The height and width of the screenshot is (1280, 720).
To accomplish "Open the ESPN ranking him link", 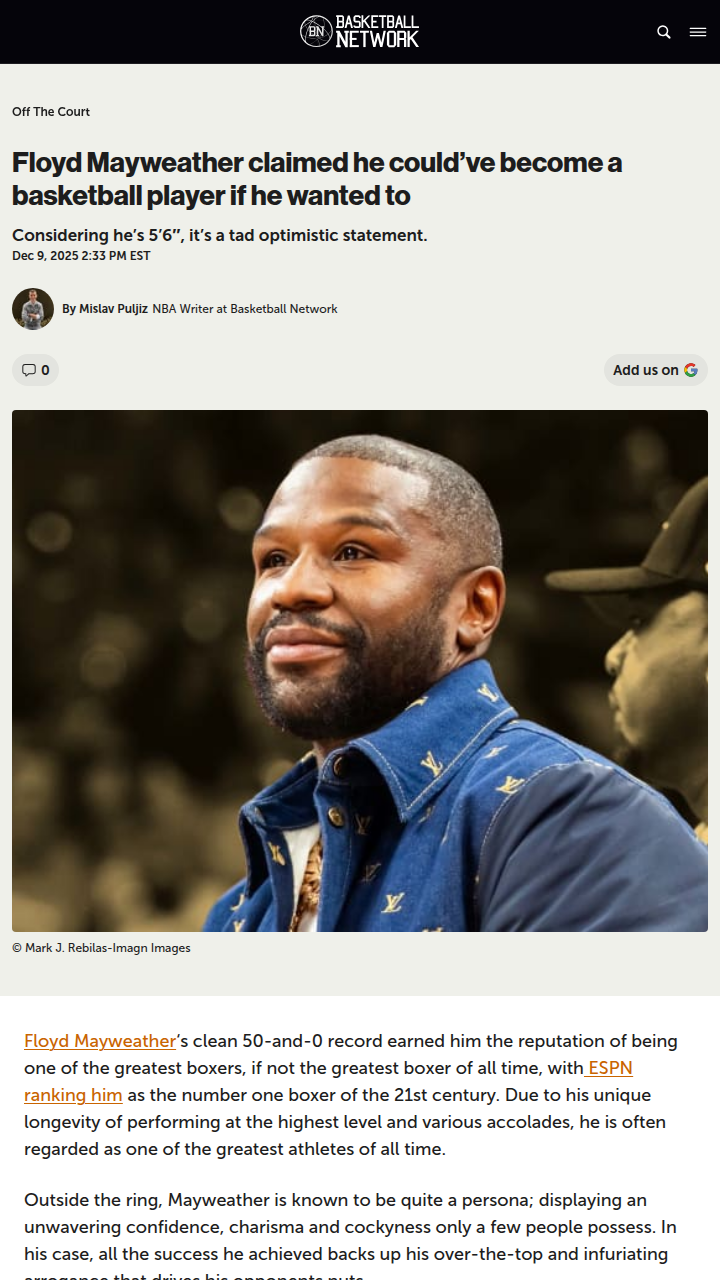I will [x=329, y=1081].
